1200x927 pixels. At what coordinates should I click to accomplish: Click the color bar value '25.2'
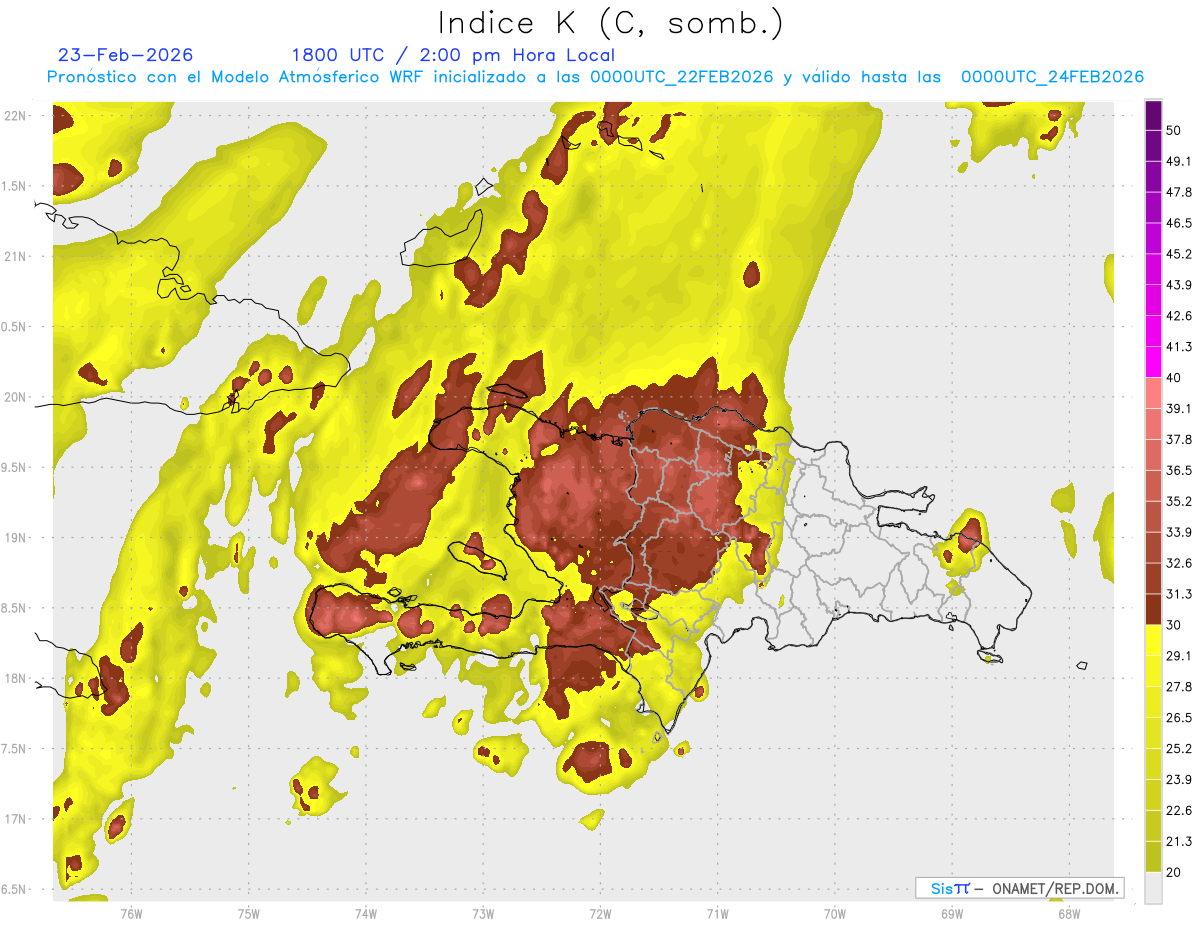[x=1179, y=748]
